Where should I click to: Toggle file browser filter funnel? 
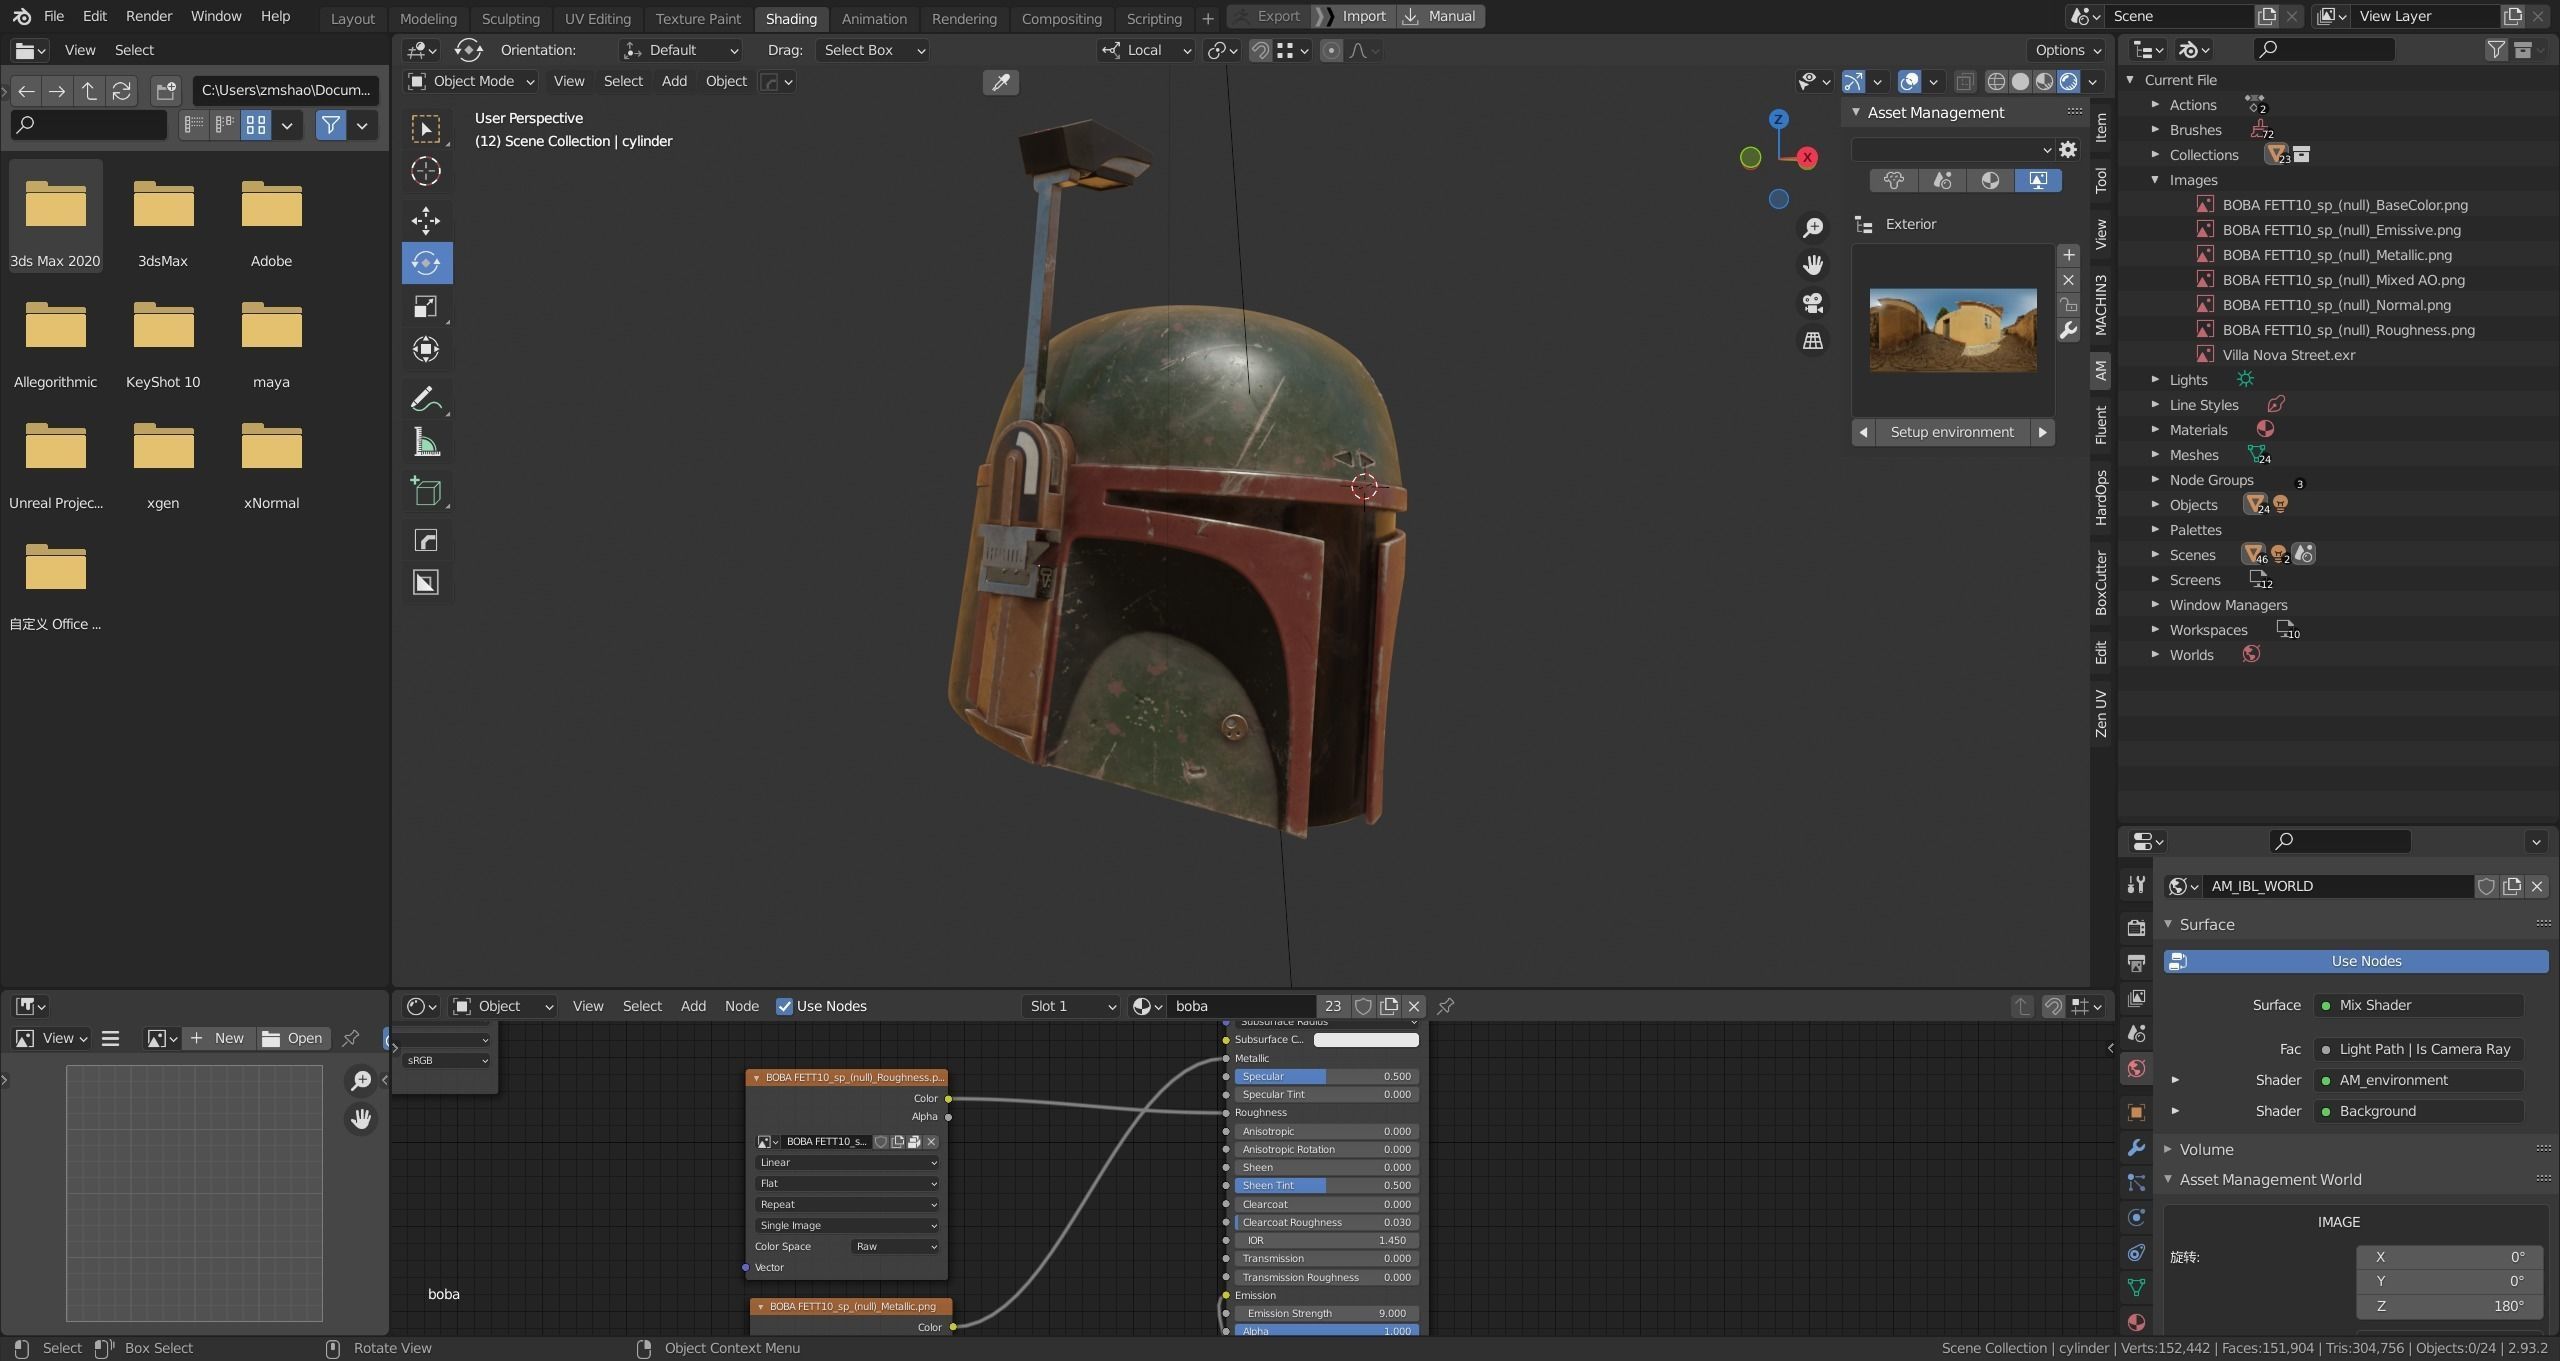point(330,125)
